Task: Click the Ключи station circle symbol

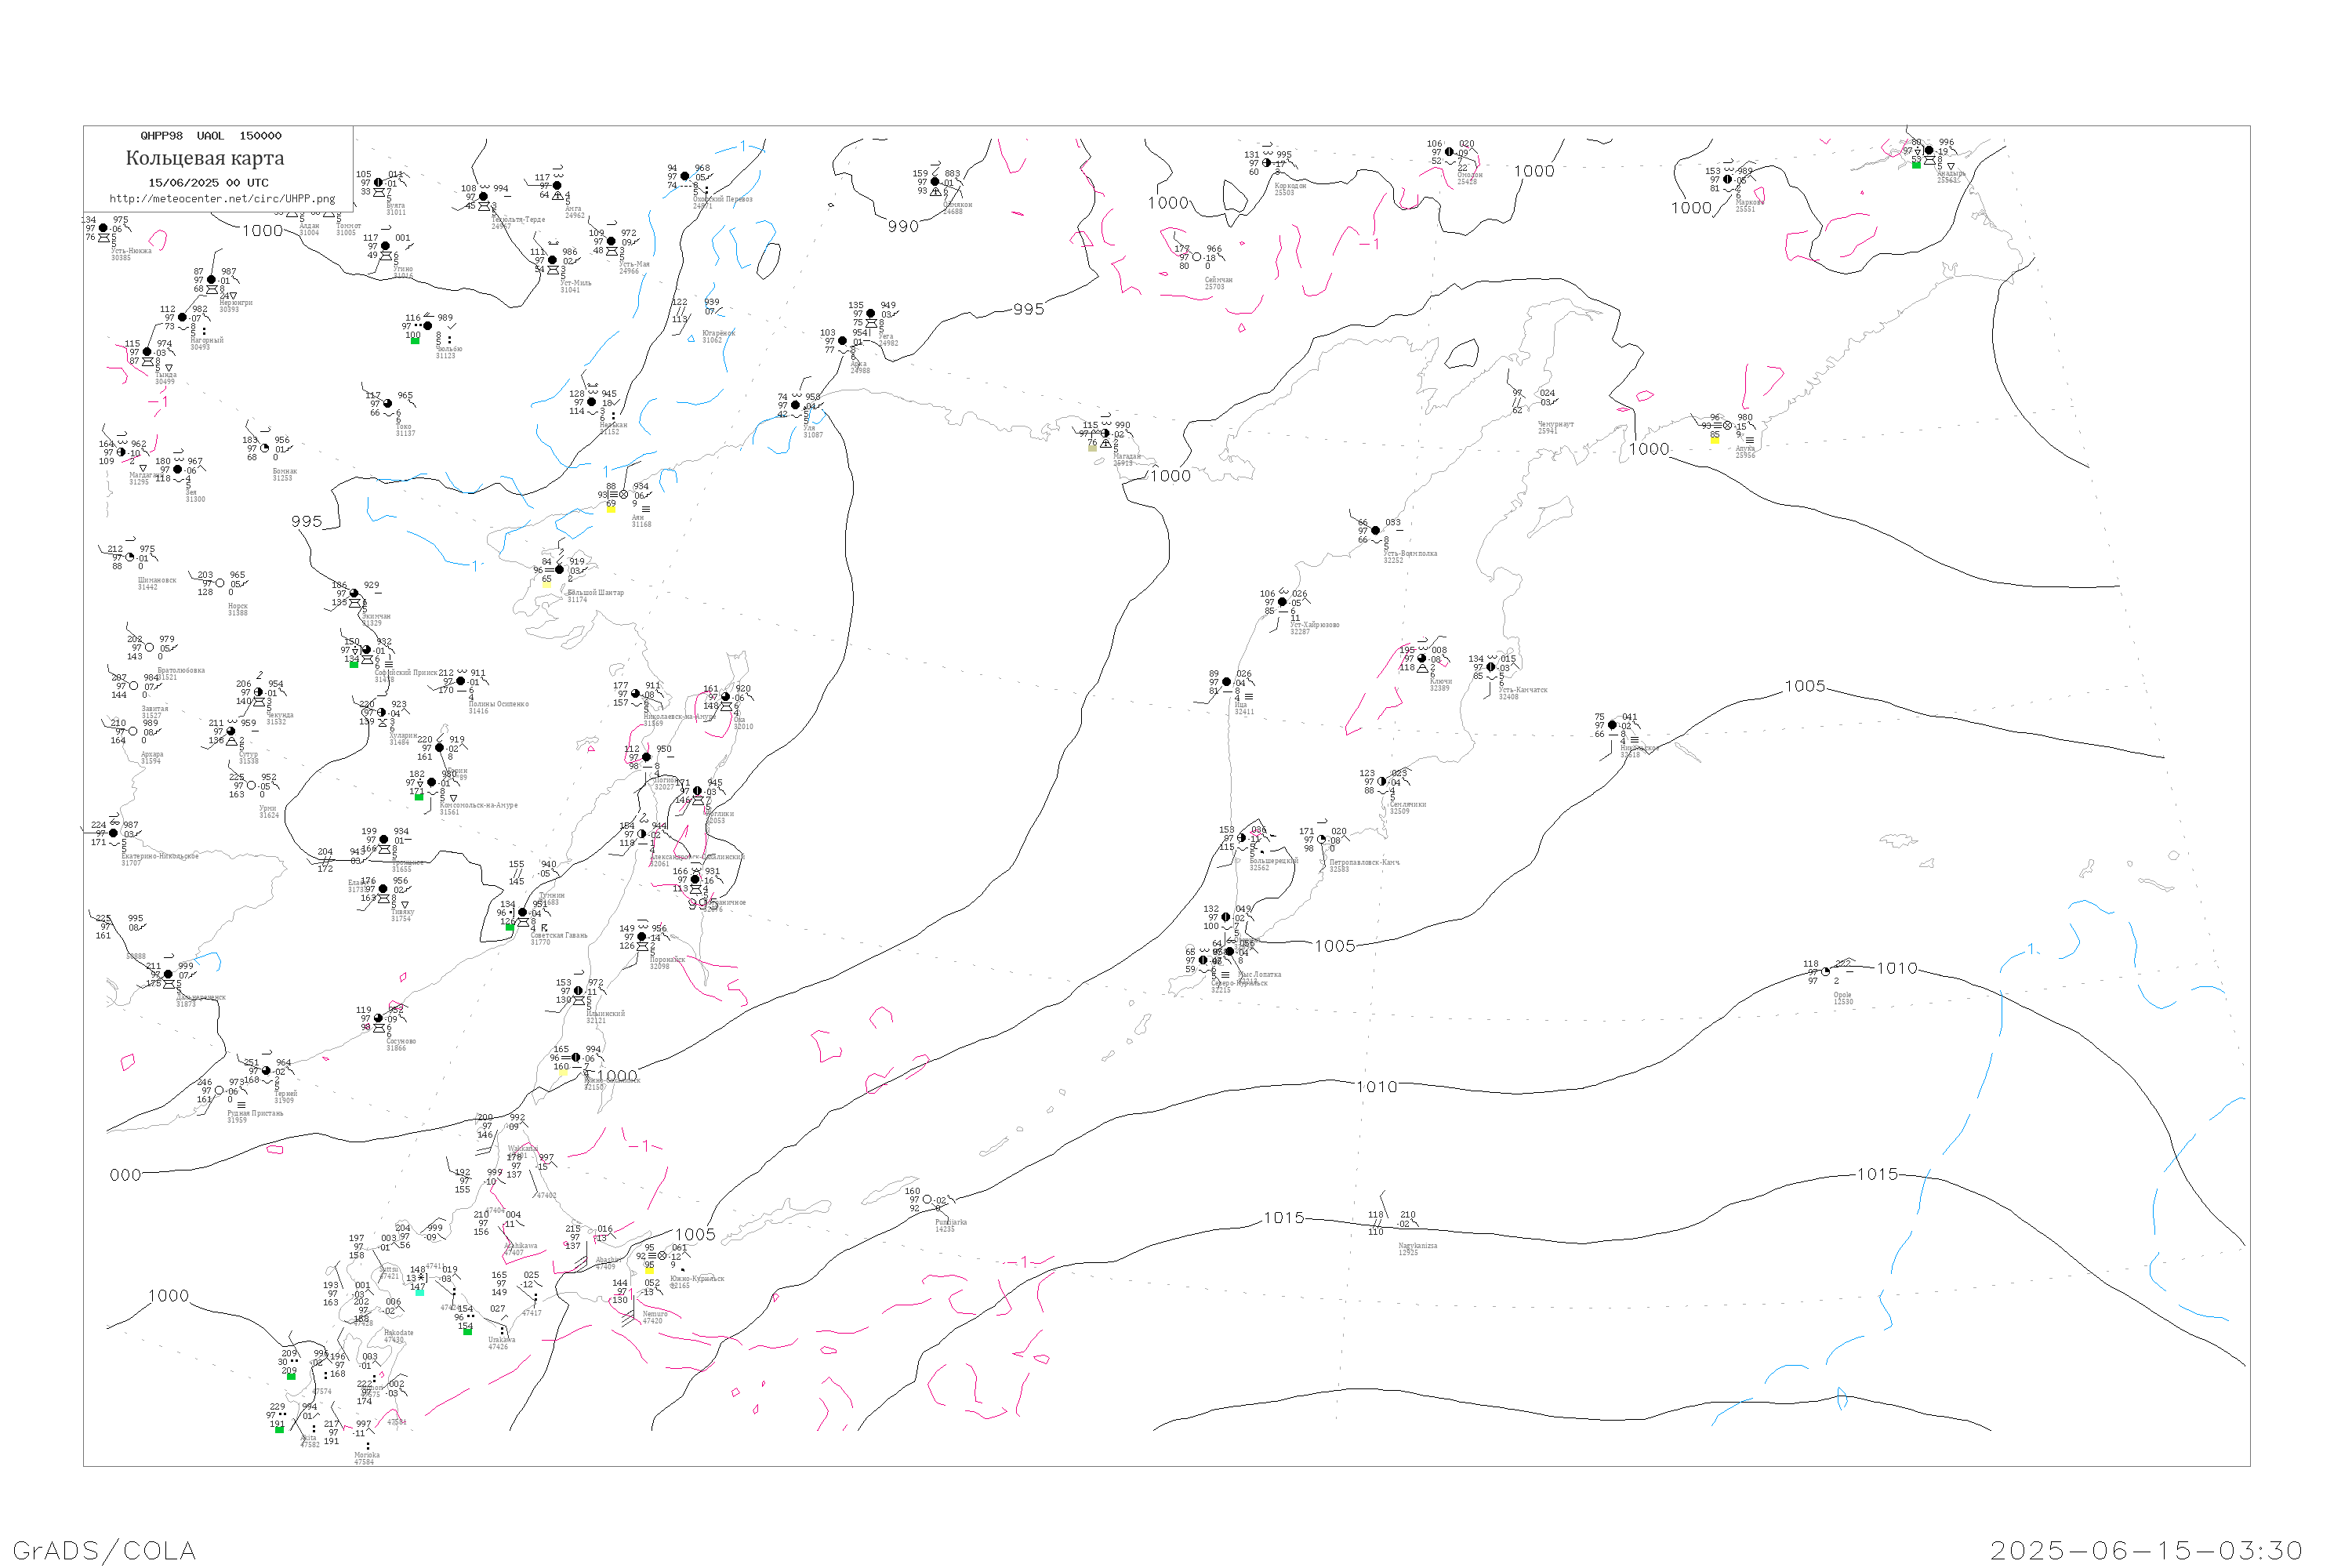Action: (1422, 659)
